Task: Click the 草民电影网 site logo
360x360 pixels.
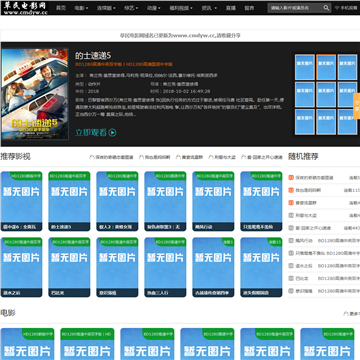Action: pos(25,8)
